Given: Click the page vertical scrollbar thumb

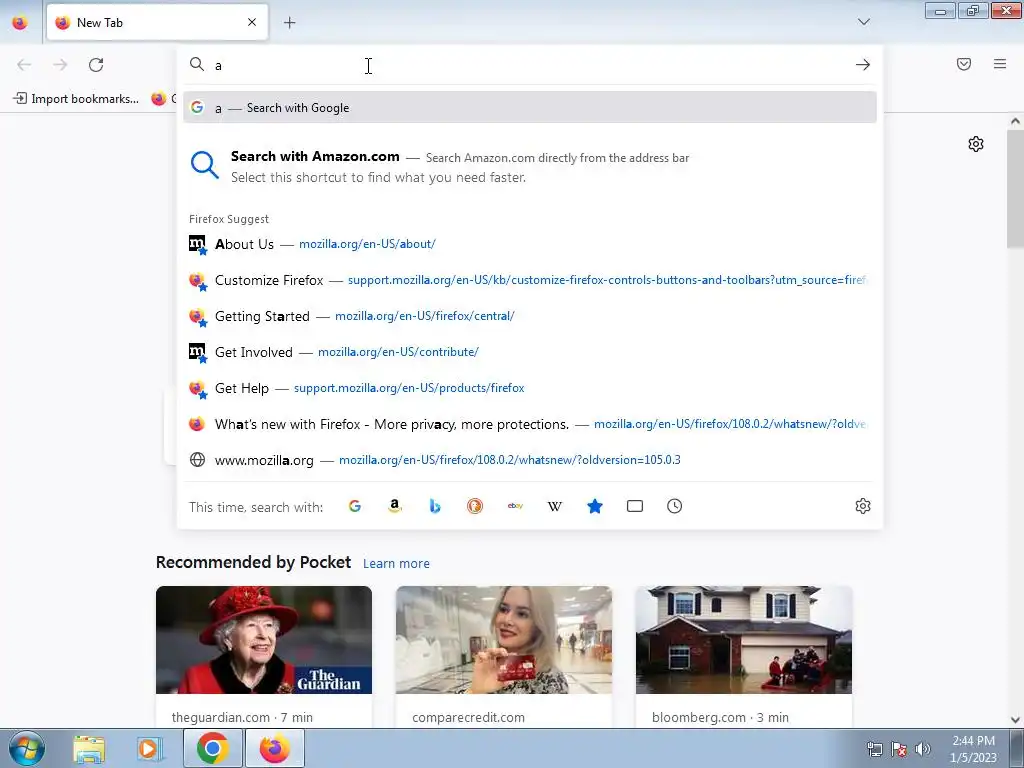Looking at the screenshot, I should pos(1015,188).
